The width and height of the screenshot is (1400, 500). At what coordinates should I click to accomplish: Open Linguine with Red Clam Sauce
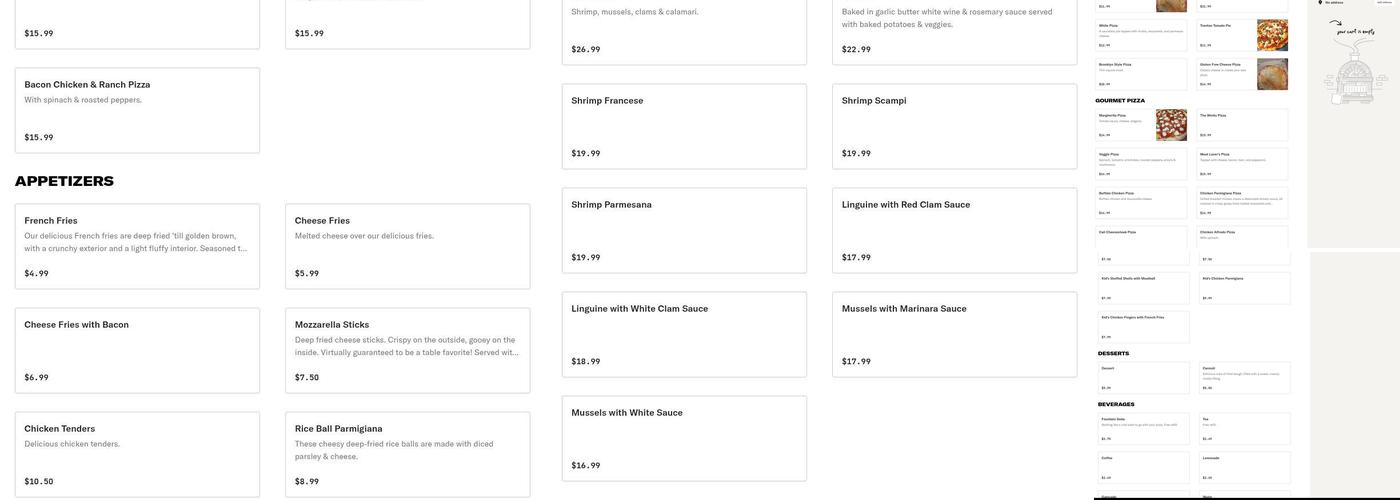click(x=954, y=230)
